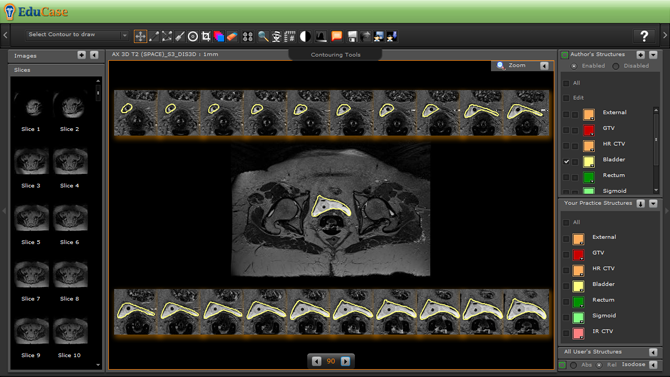
Task: Click the down-arrow icon in Your Practice Structures
Action: click(641, 203)
